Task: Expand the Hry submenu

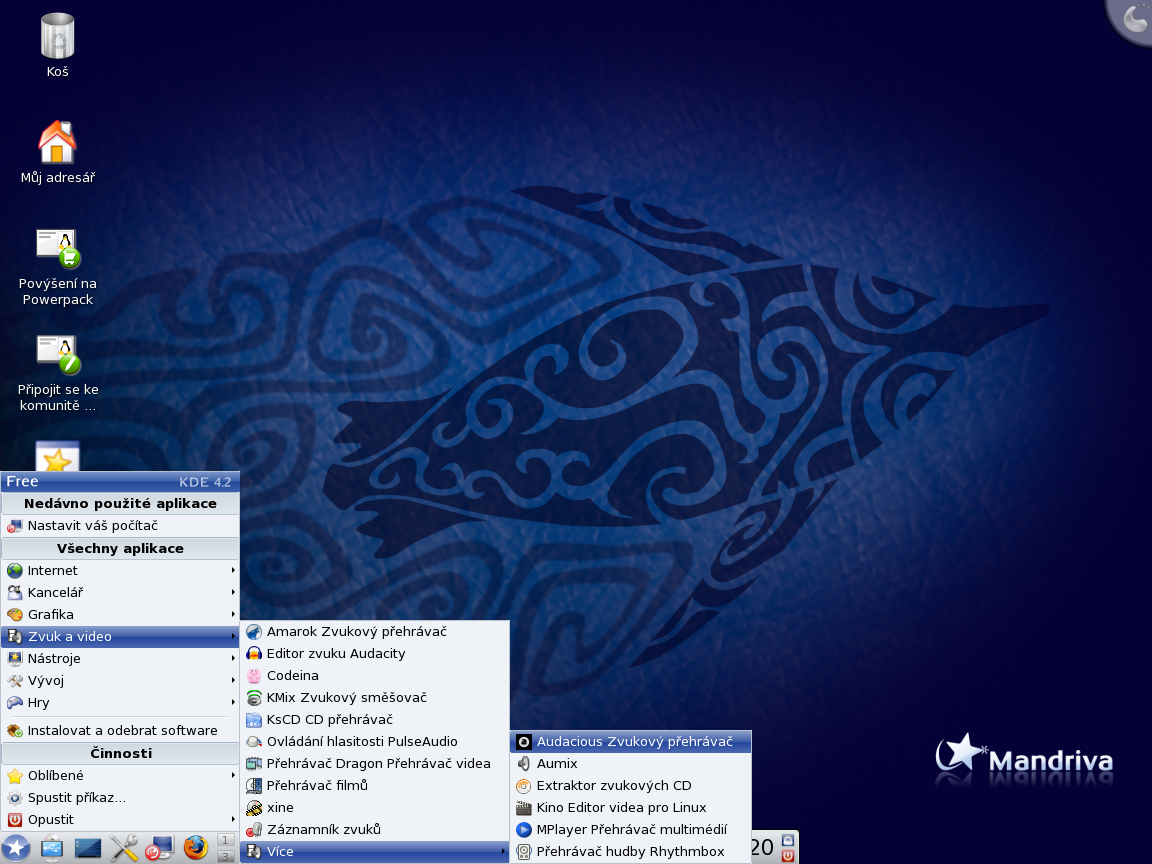Action: tap(120, 703)
